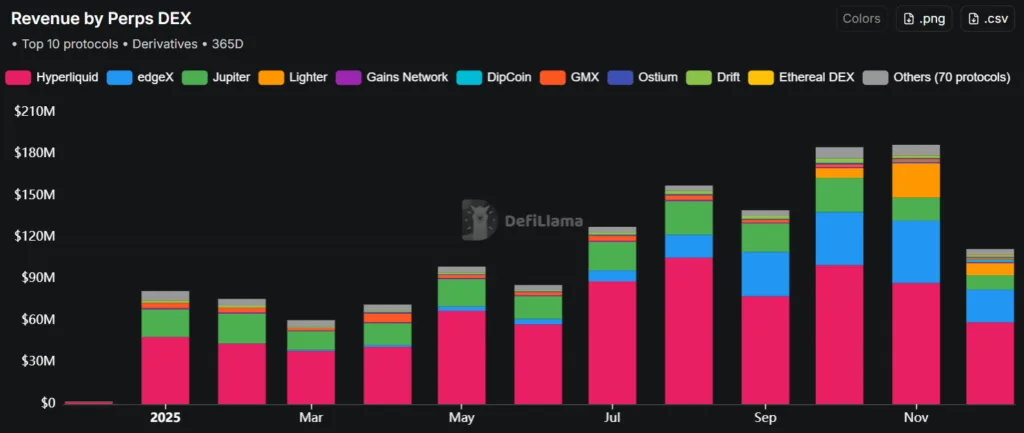Click Others (70 protocols) legend label

(x=952, y=78)
